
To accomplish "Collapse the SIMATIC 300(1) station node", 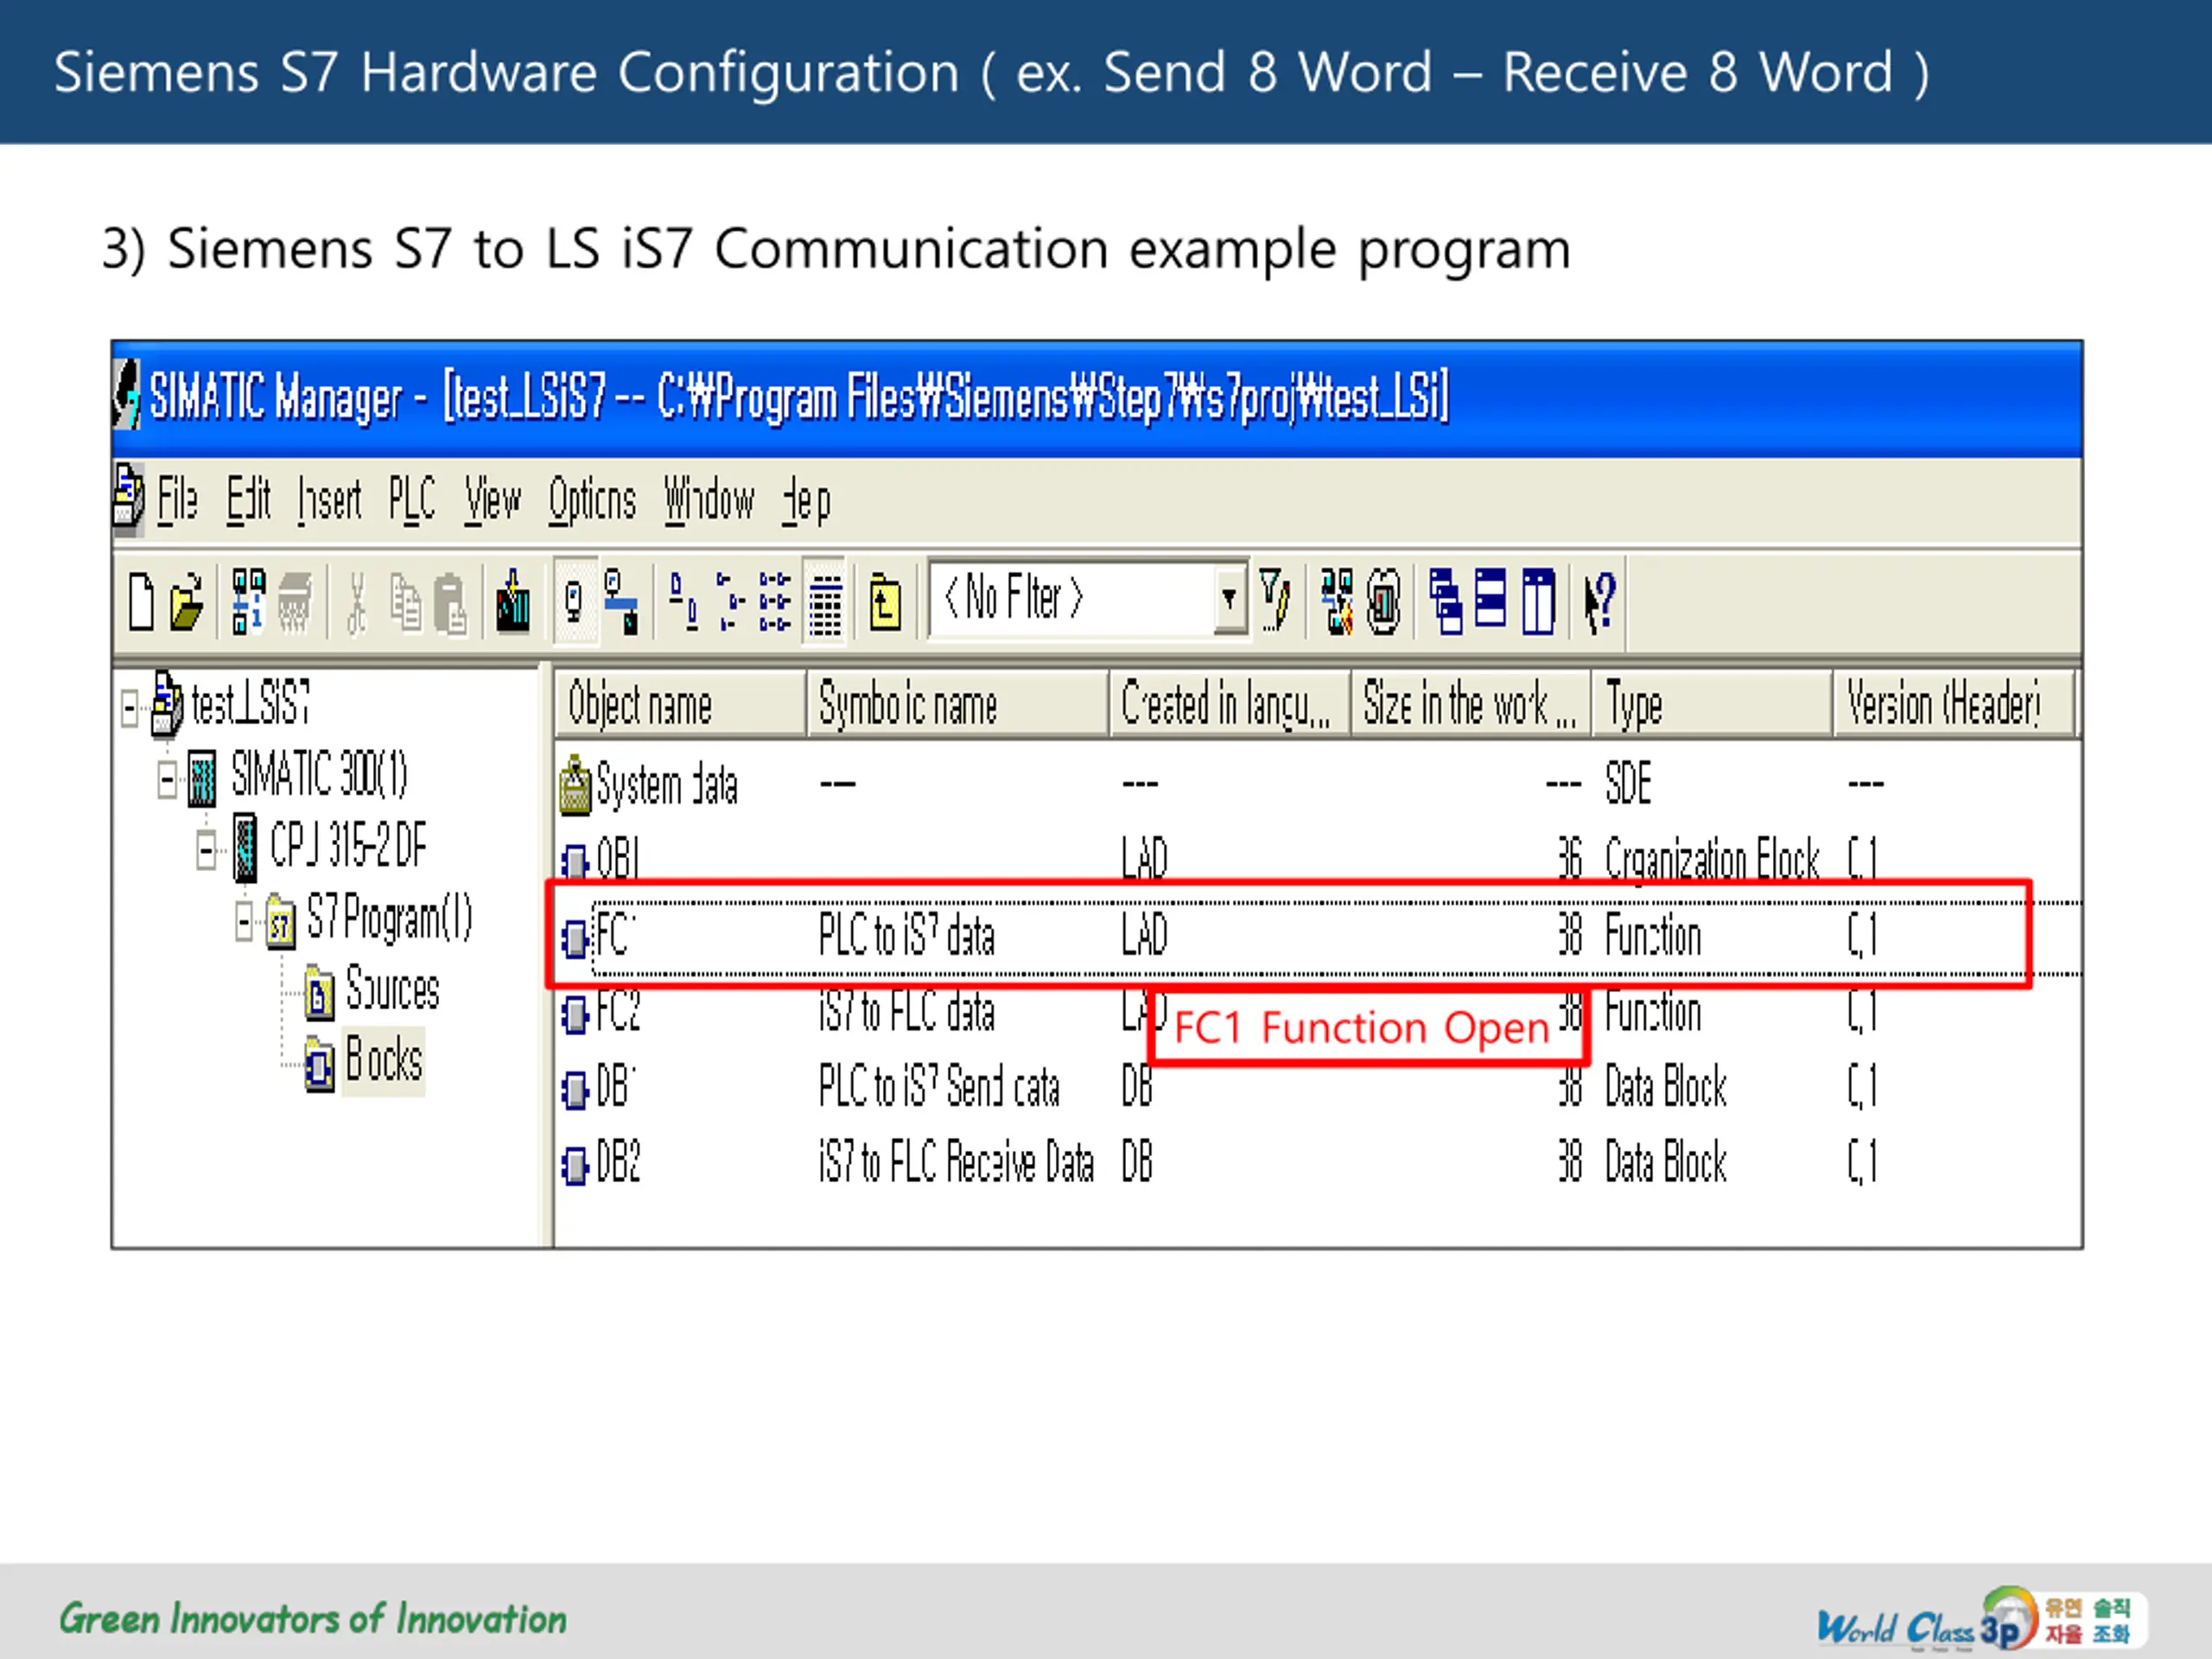I will point(167,781).
